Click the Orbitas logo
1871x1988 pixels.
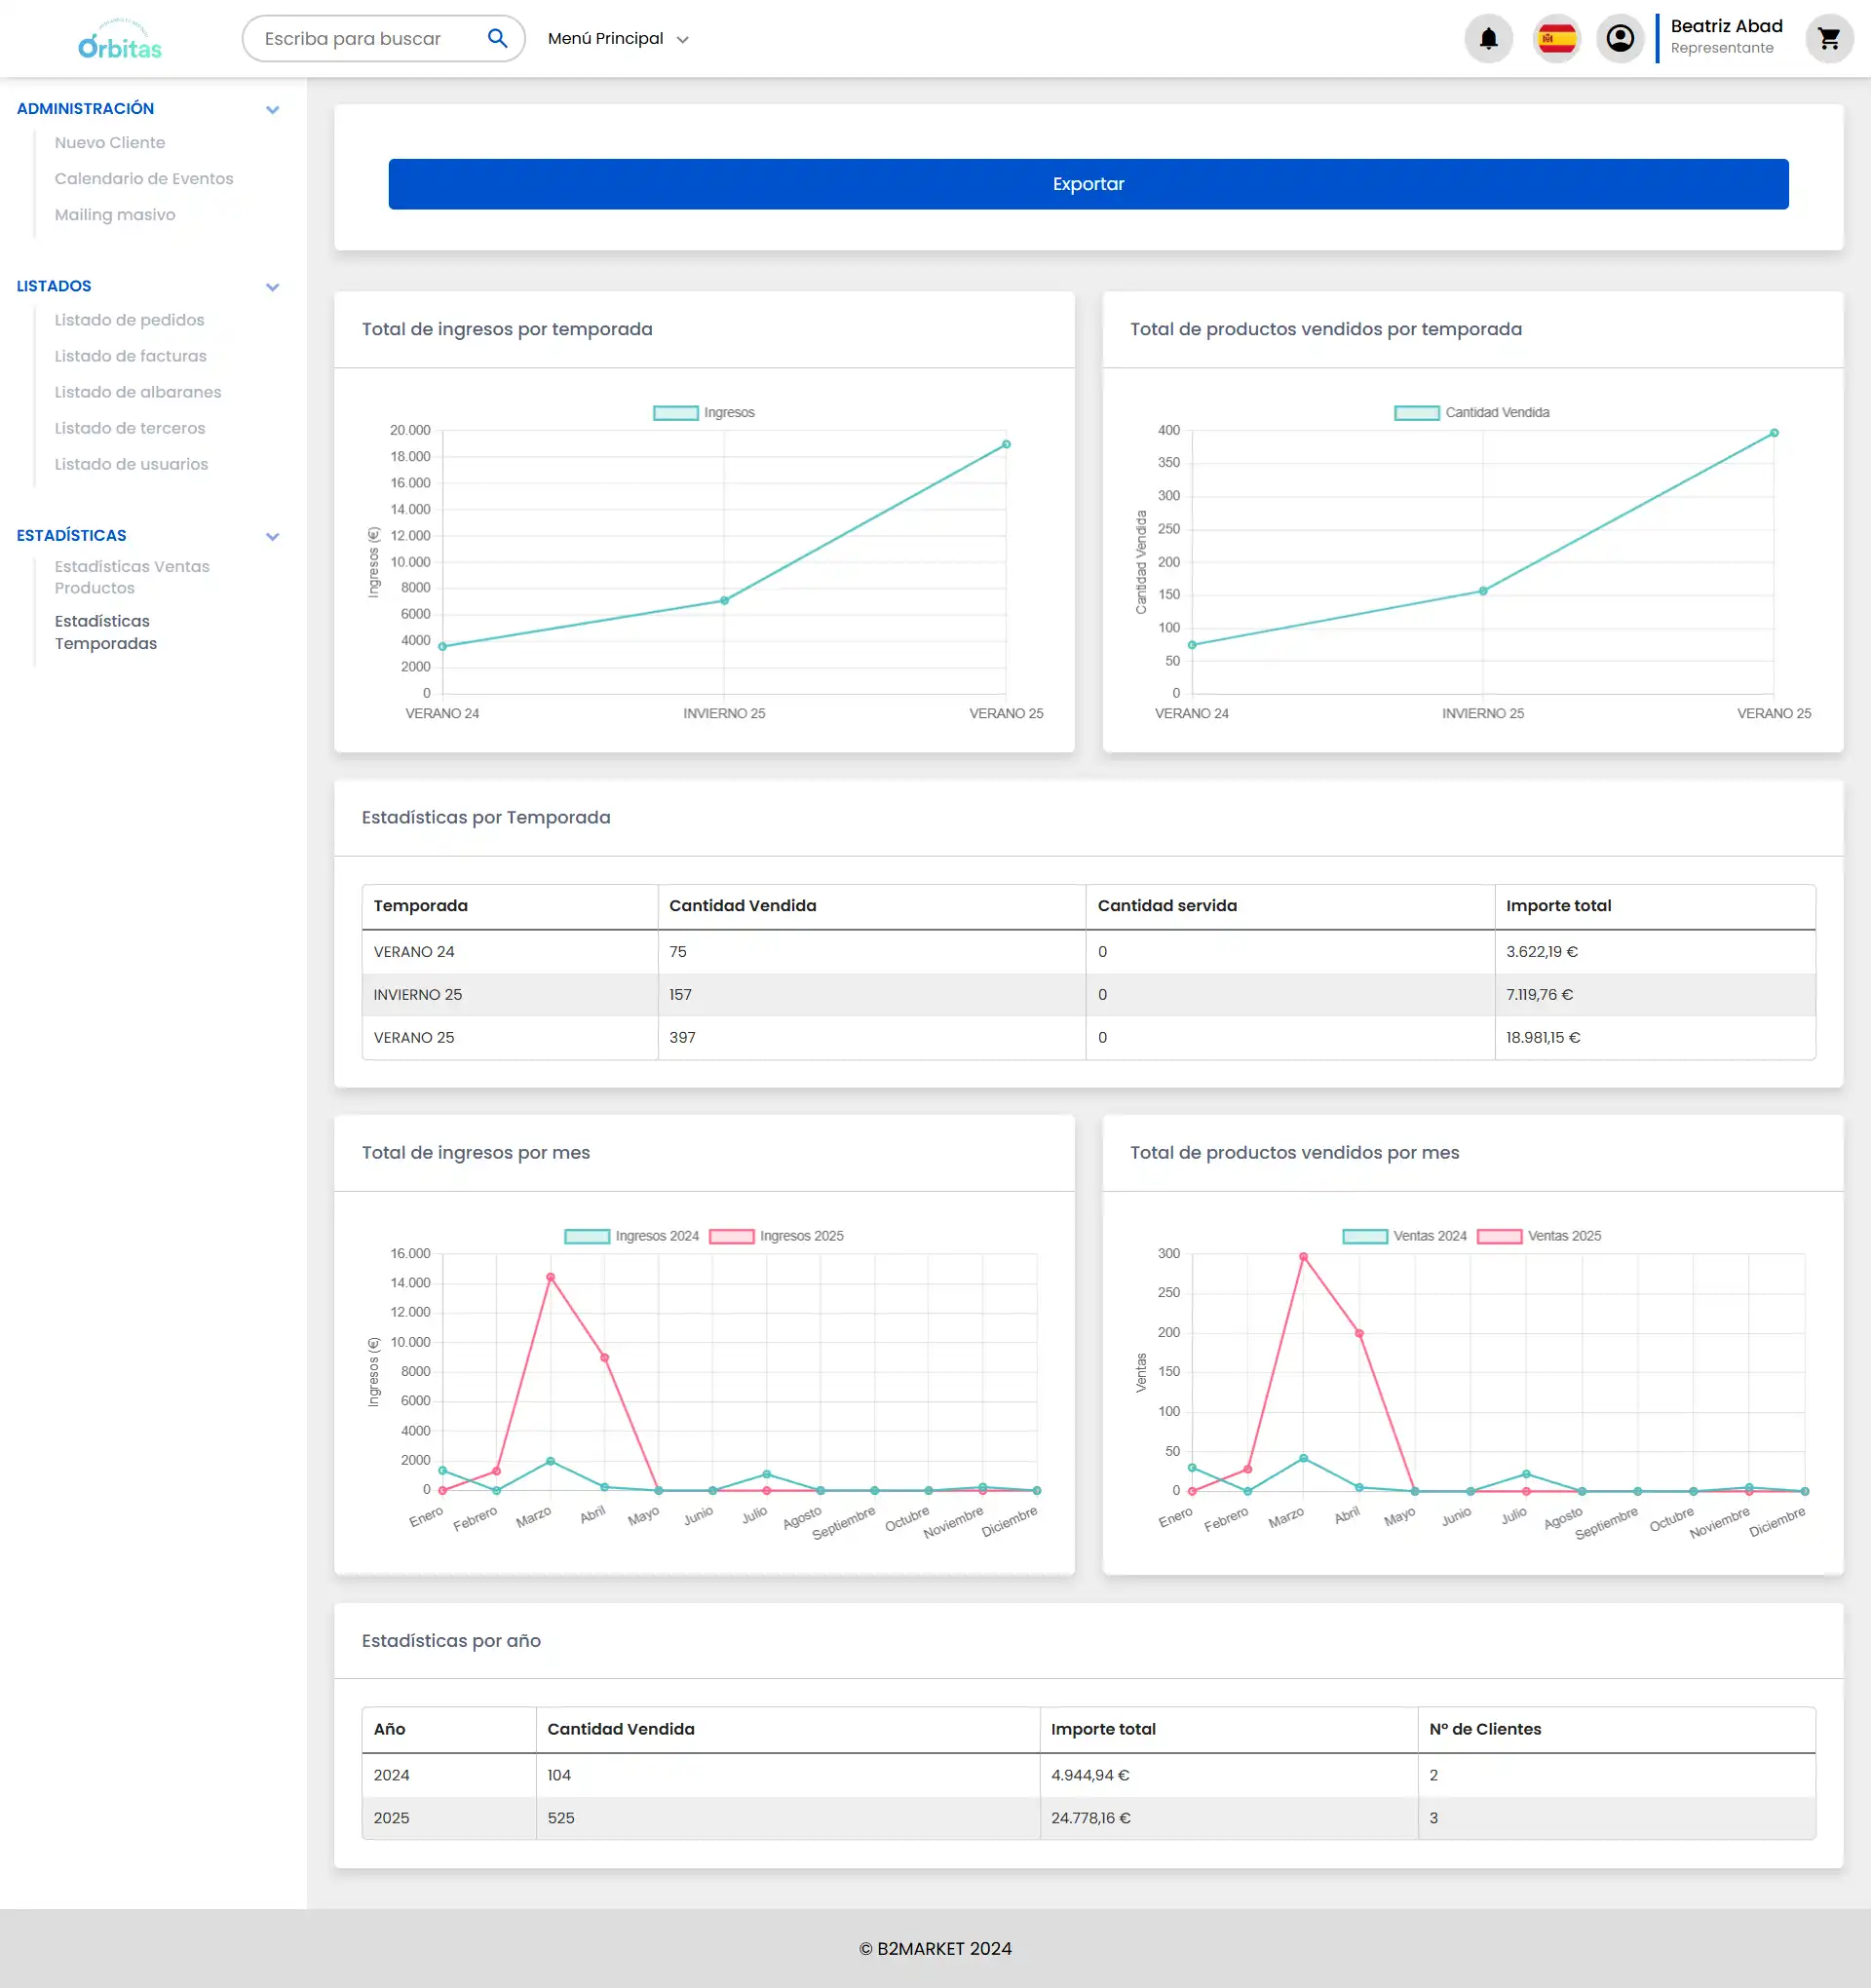120,40
